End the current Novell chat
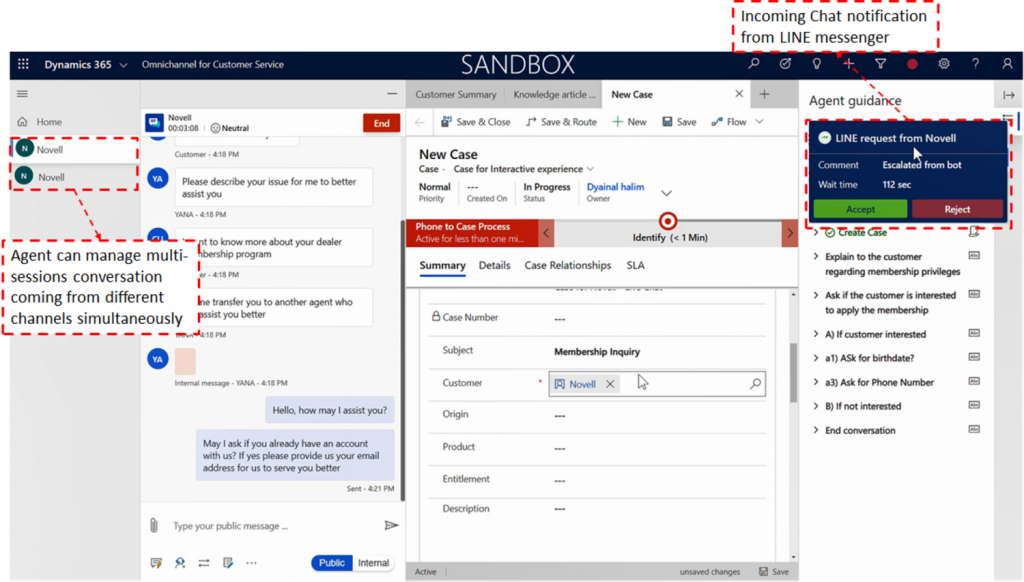Image resolution: width=1024 pixels, height=582 pixels. (381, 123)
